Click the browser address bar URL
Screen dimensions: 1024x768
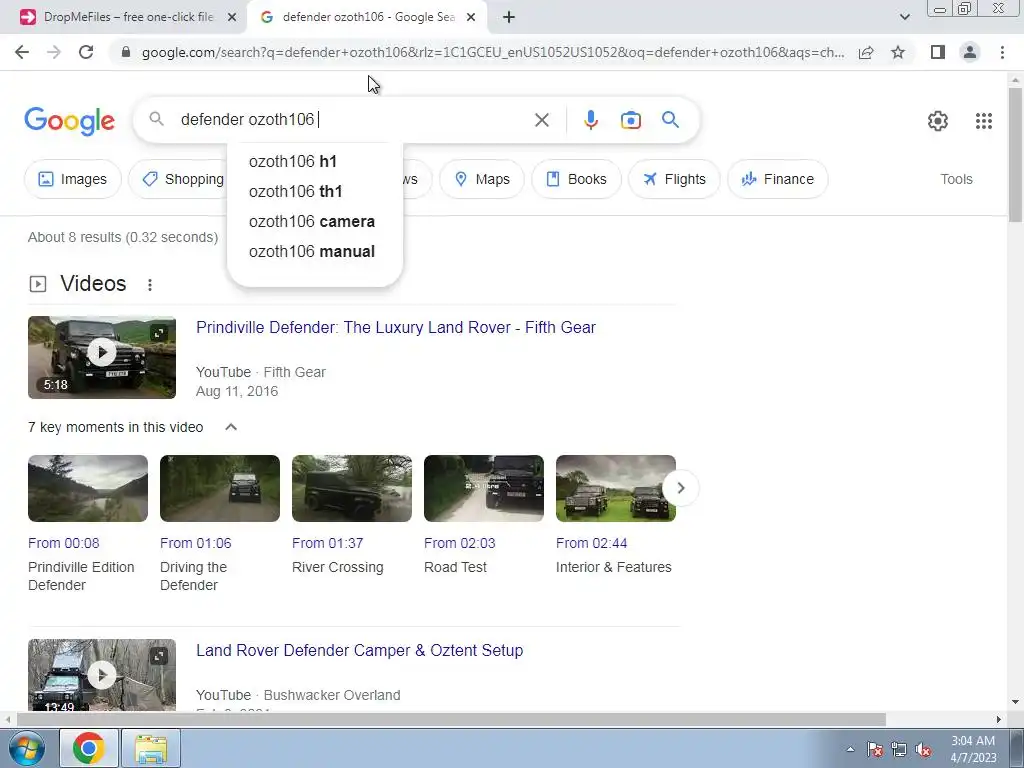pos(492,52)
